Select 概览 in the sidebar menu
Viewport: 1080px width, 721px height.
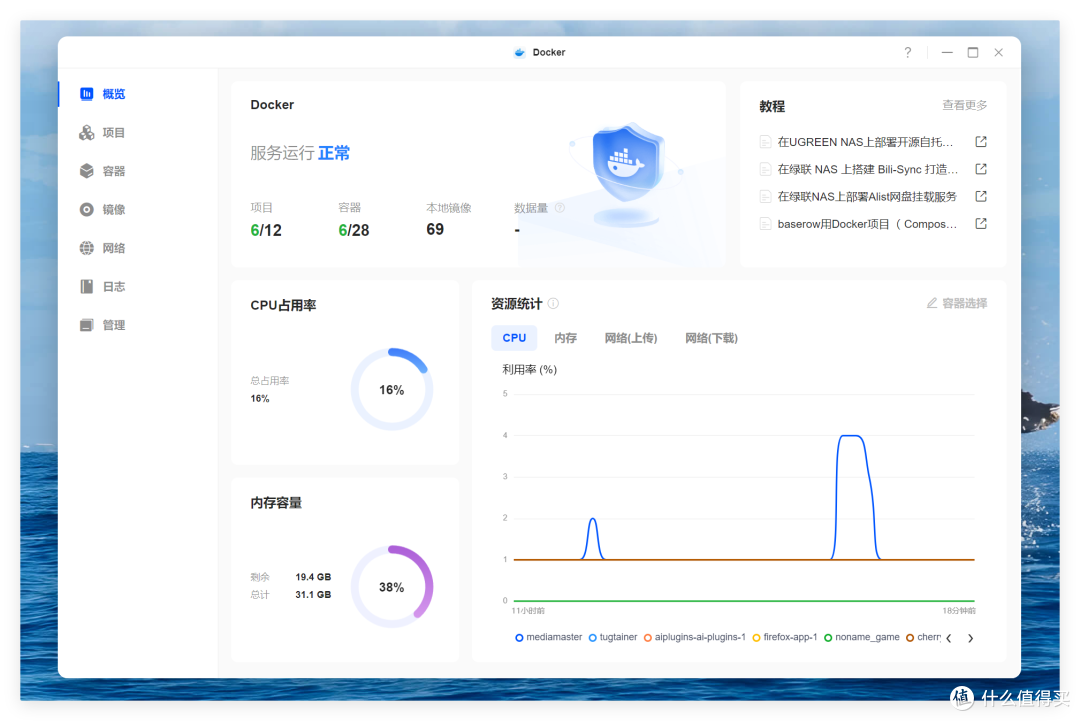[x=114, y=94]
